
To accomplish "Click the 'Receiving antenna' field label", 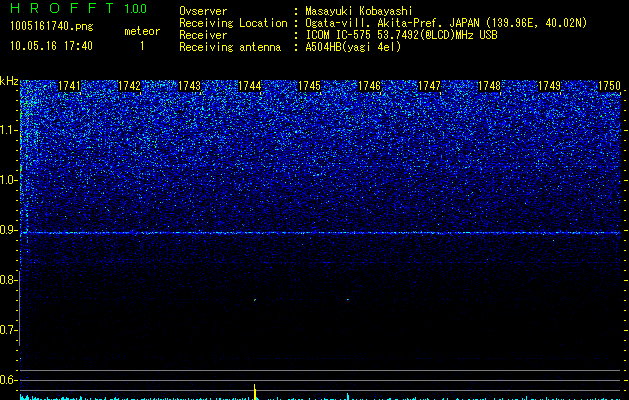I will (230, 47).
